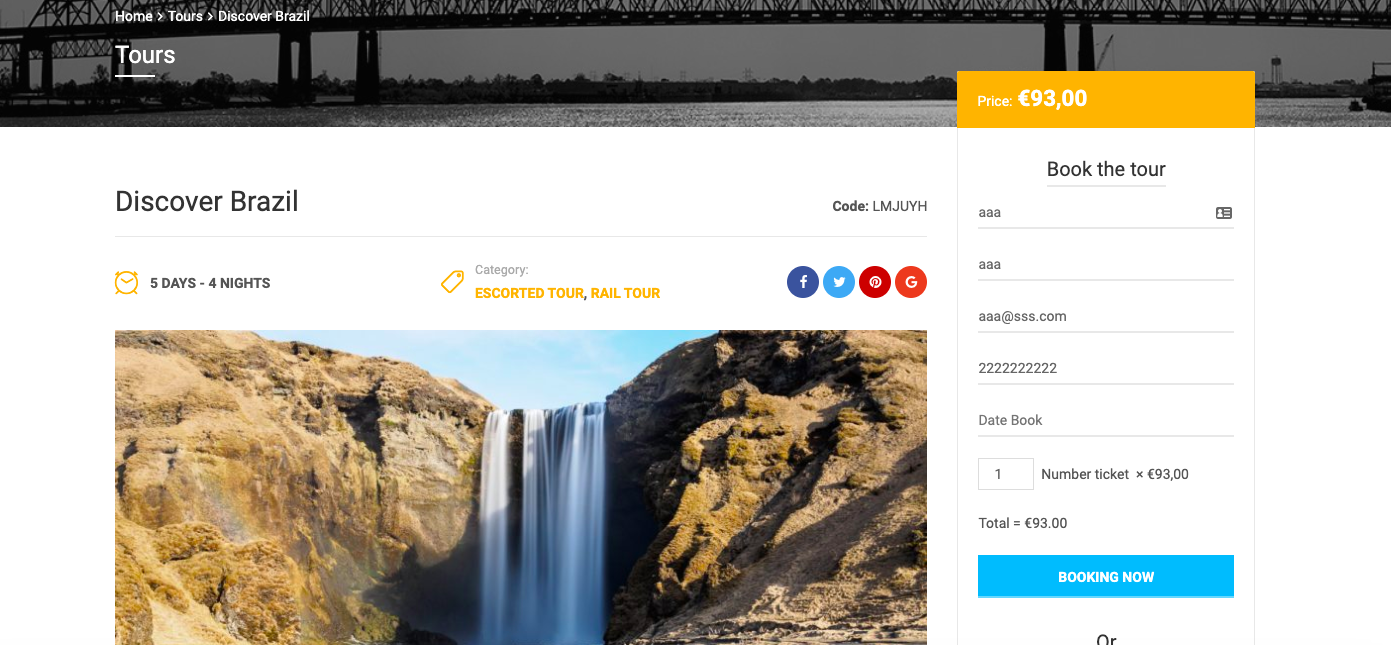Edit the phone number field 2222222222
Image resolution: width=1391 pixels, height=645 pixels.
[x=1106, y=369]
